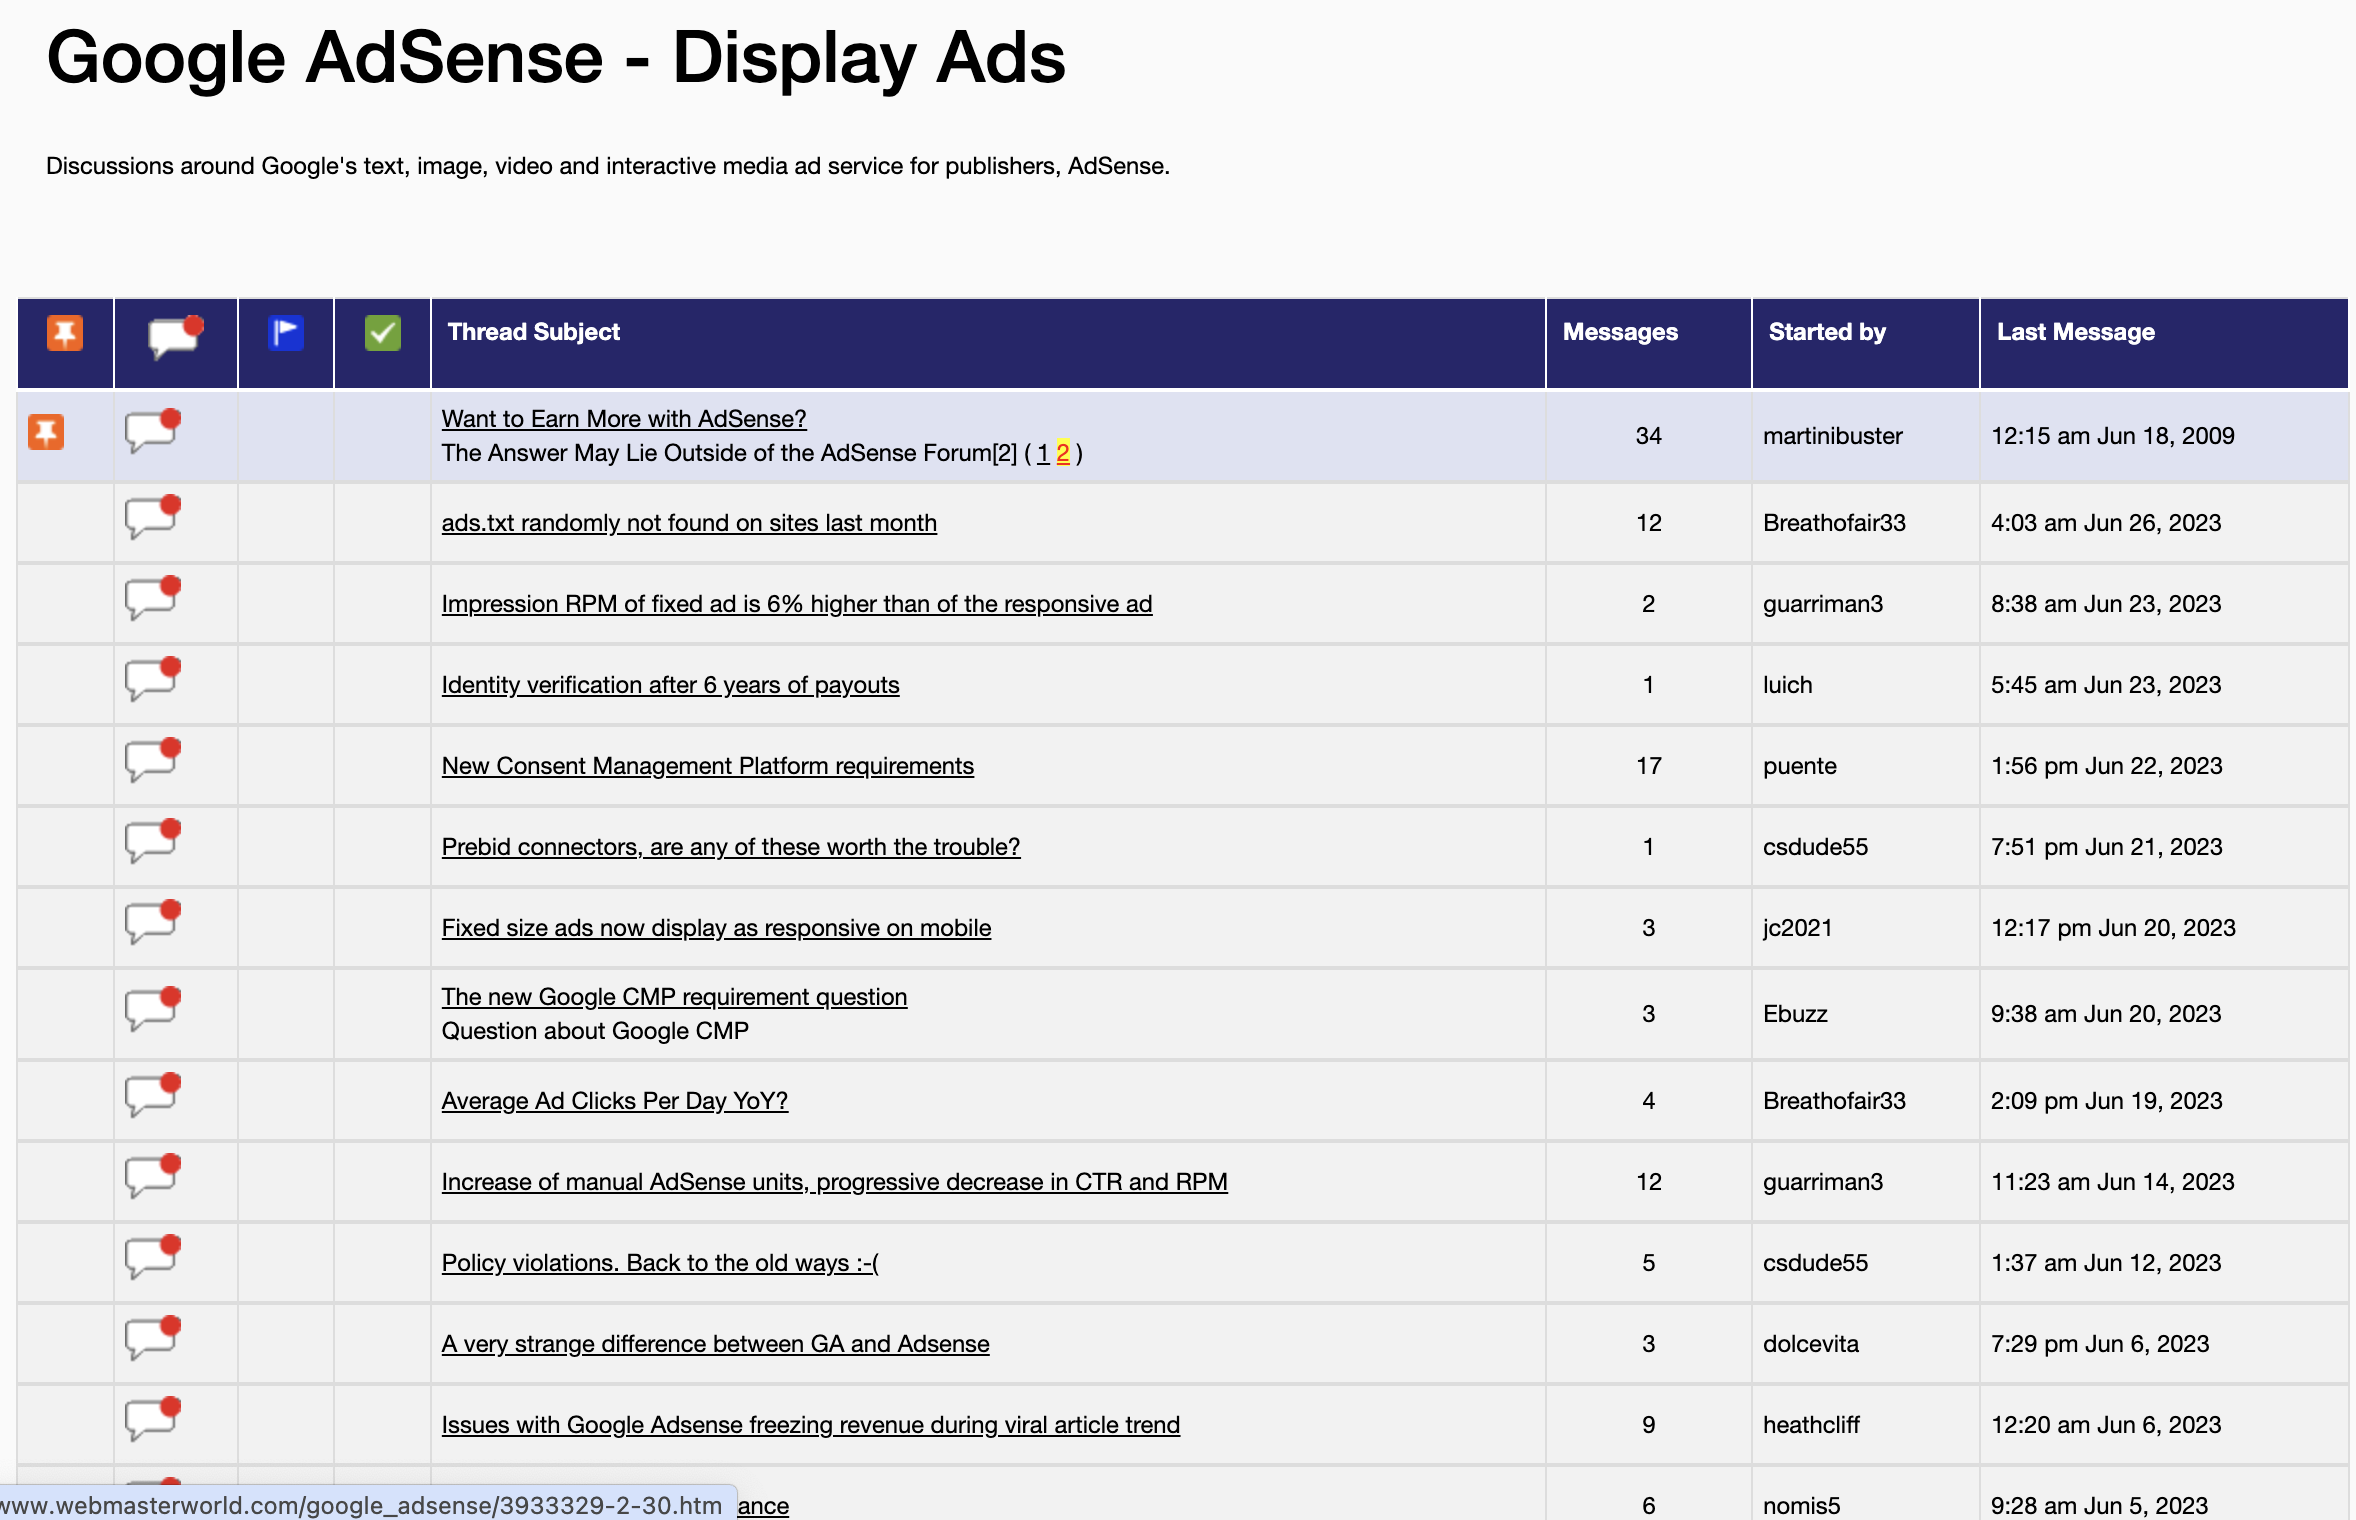Click 'heathcliff' in Started by column
2356x1520 pixels.
pos(1811,1425)
